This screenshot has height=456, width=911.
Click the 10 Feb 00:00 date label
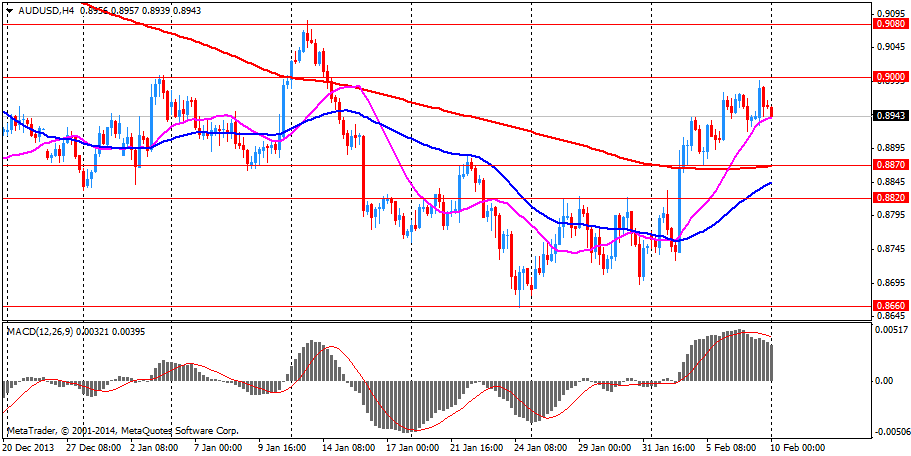click(796, 447)
